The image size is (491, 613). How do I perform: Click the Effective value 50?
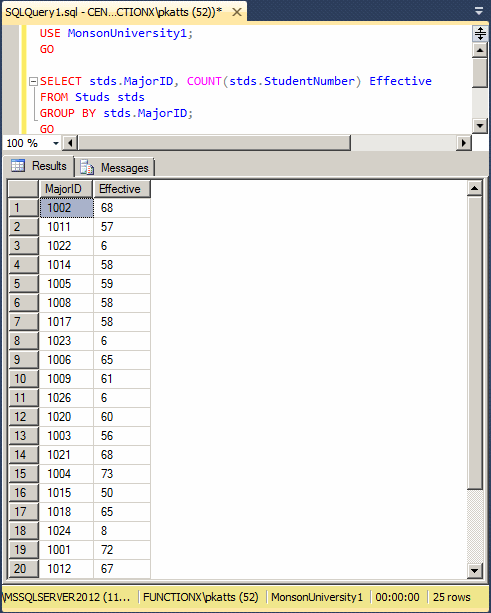coord(122,493)
